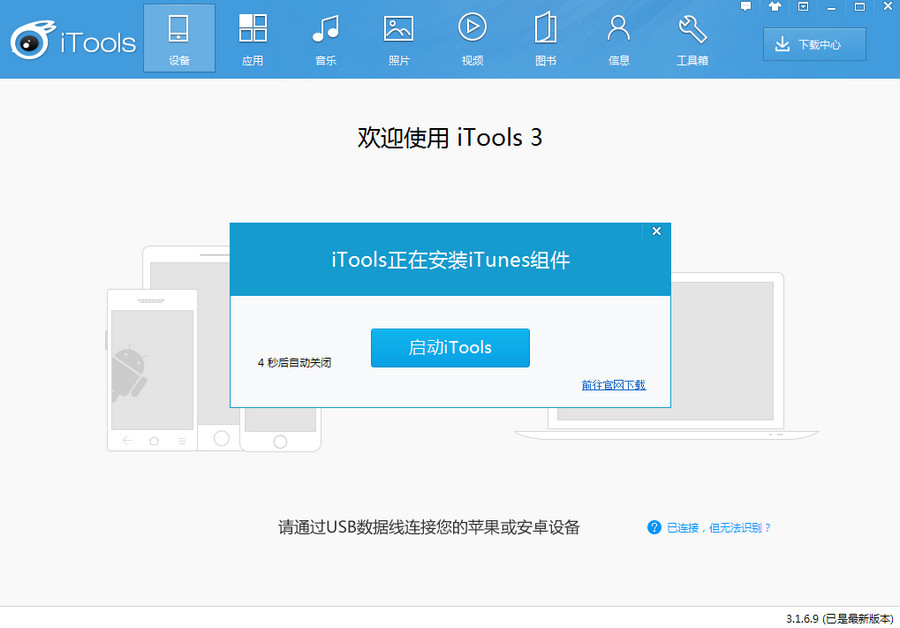Image resolution: width=900 pixels, height=628 pixels.
Task: Click the 启动iTools button
Action: click(x=450, y=348)
